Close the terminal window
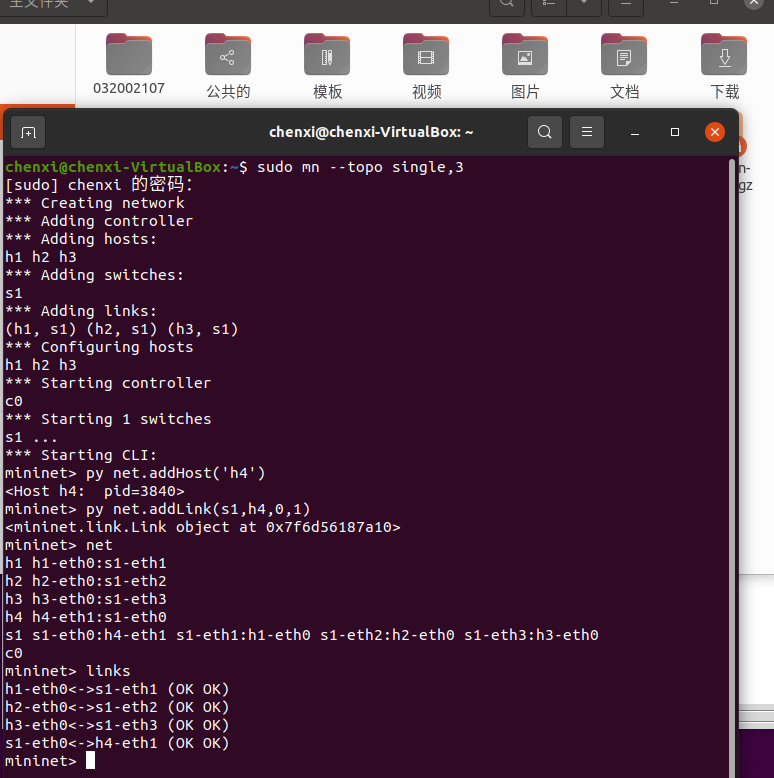The image size is (774, 778). point(715,132)
